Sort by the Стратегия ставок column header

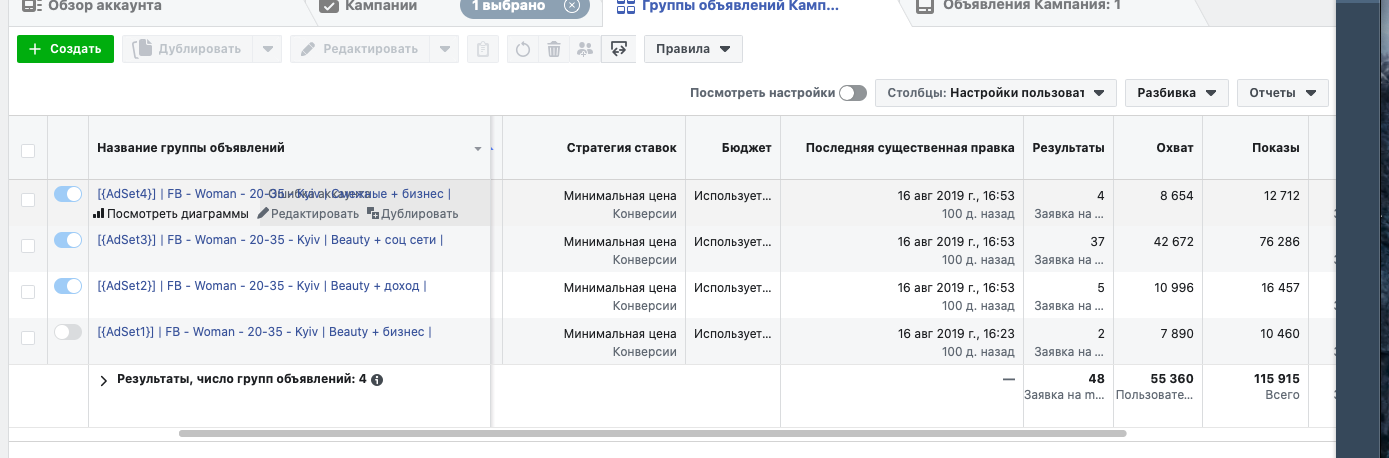point(621,148)
